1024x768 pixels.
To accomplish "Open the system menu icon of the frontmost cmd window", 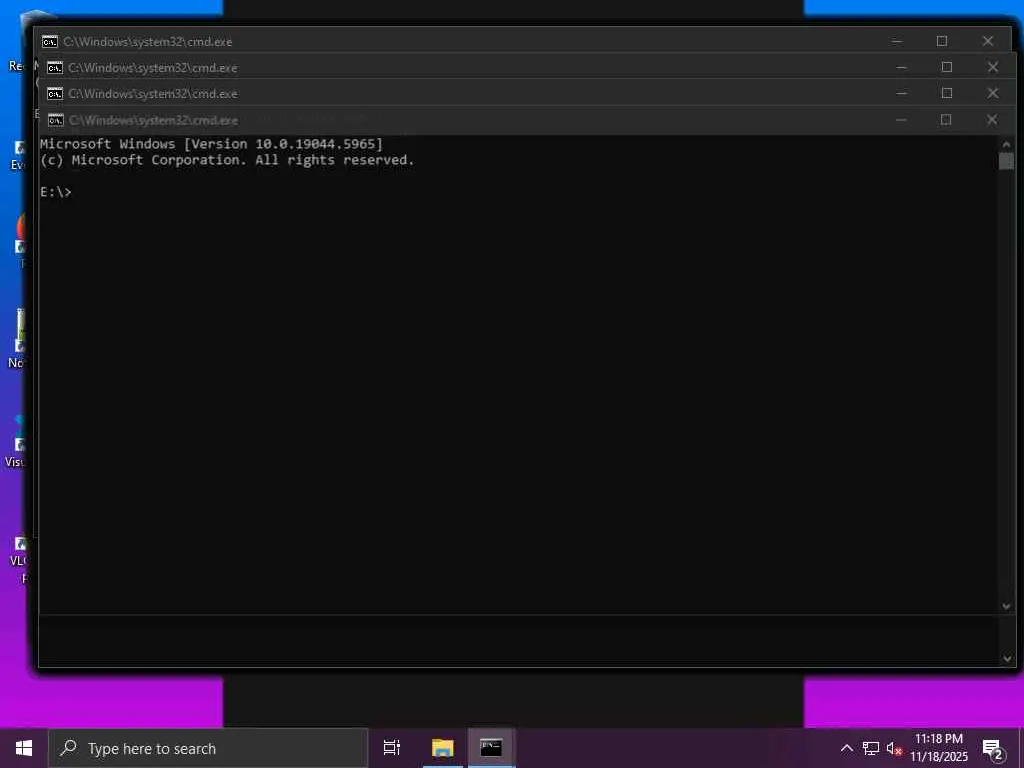I will [x=56, y=120].
